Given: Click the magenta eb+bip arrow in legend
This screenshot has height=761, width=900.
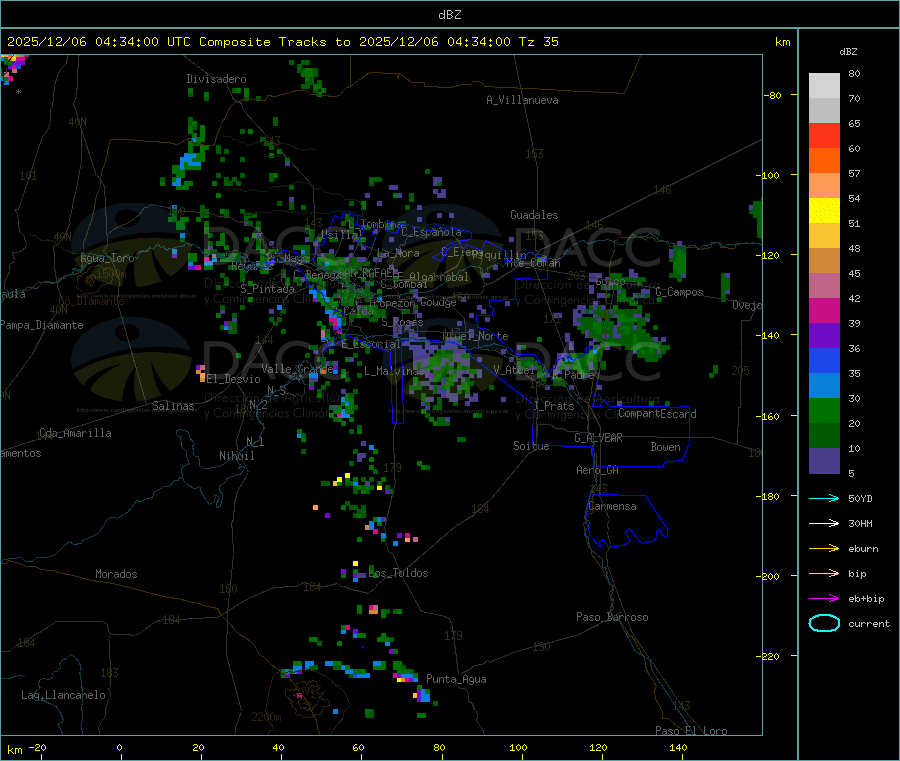Looking at the screenshot, I should pos(824,598).
